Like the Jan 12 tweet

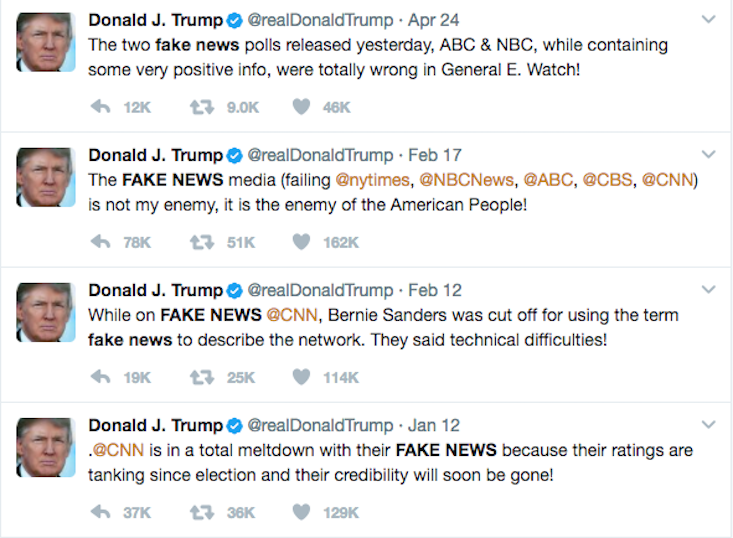click(301, 512)
